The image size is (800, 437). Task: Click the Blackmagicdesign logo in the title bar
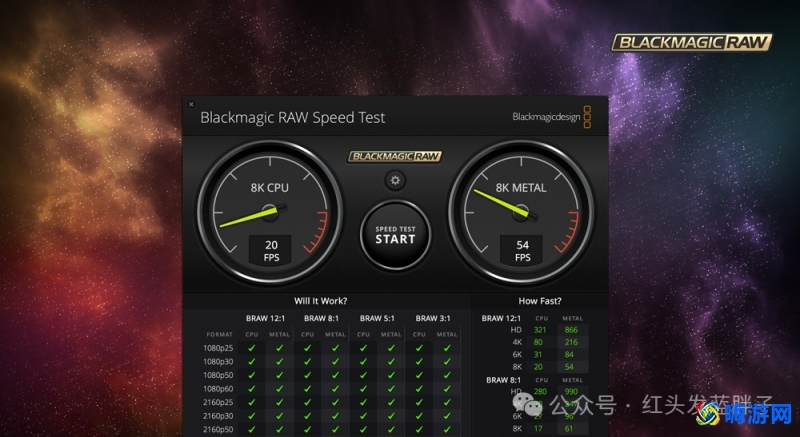pyautogui.click(x=552, y=117)
